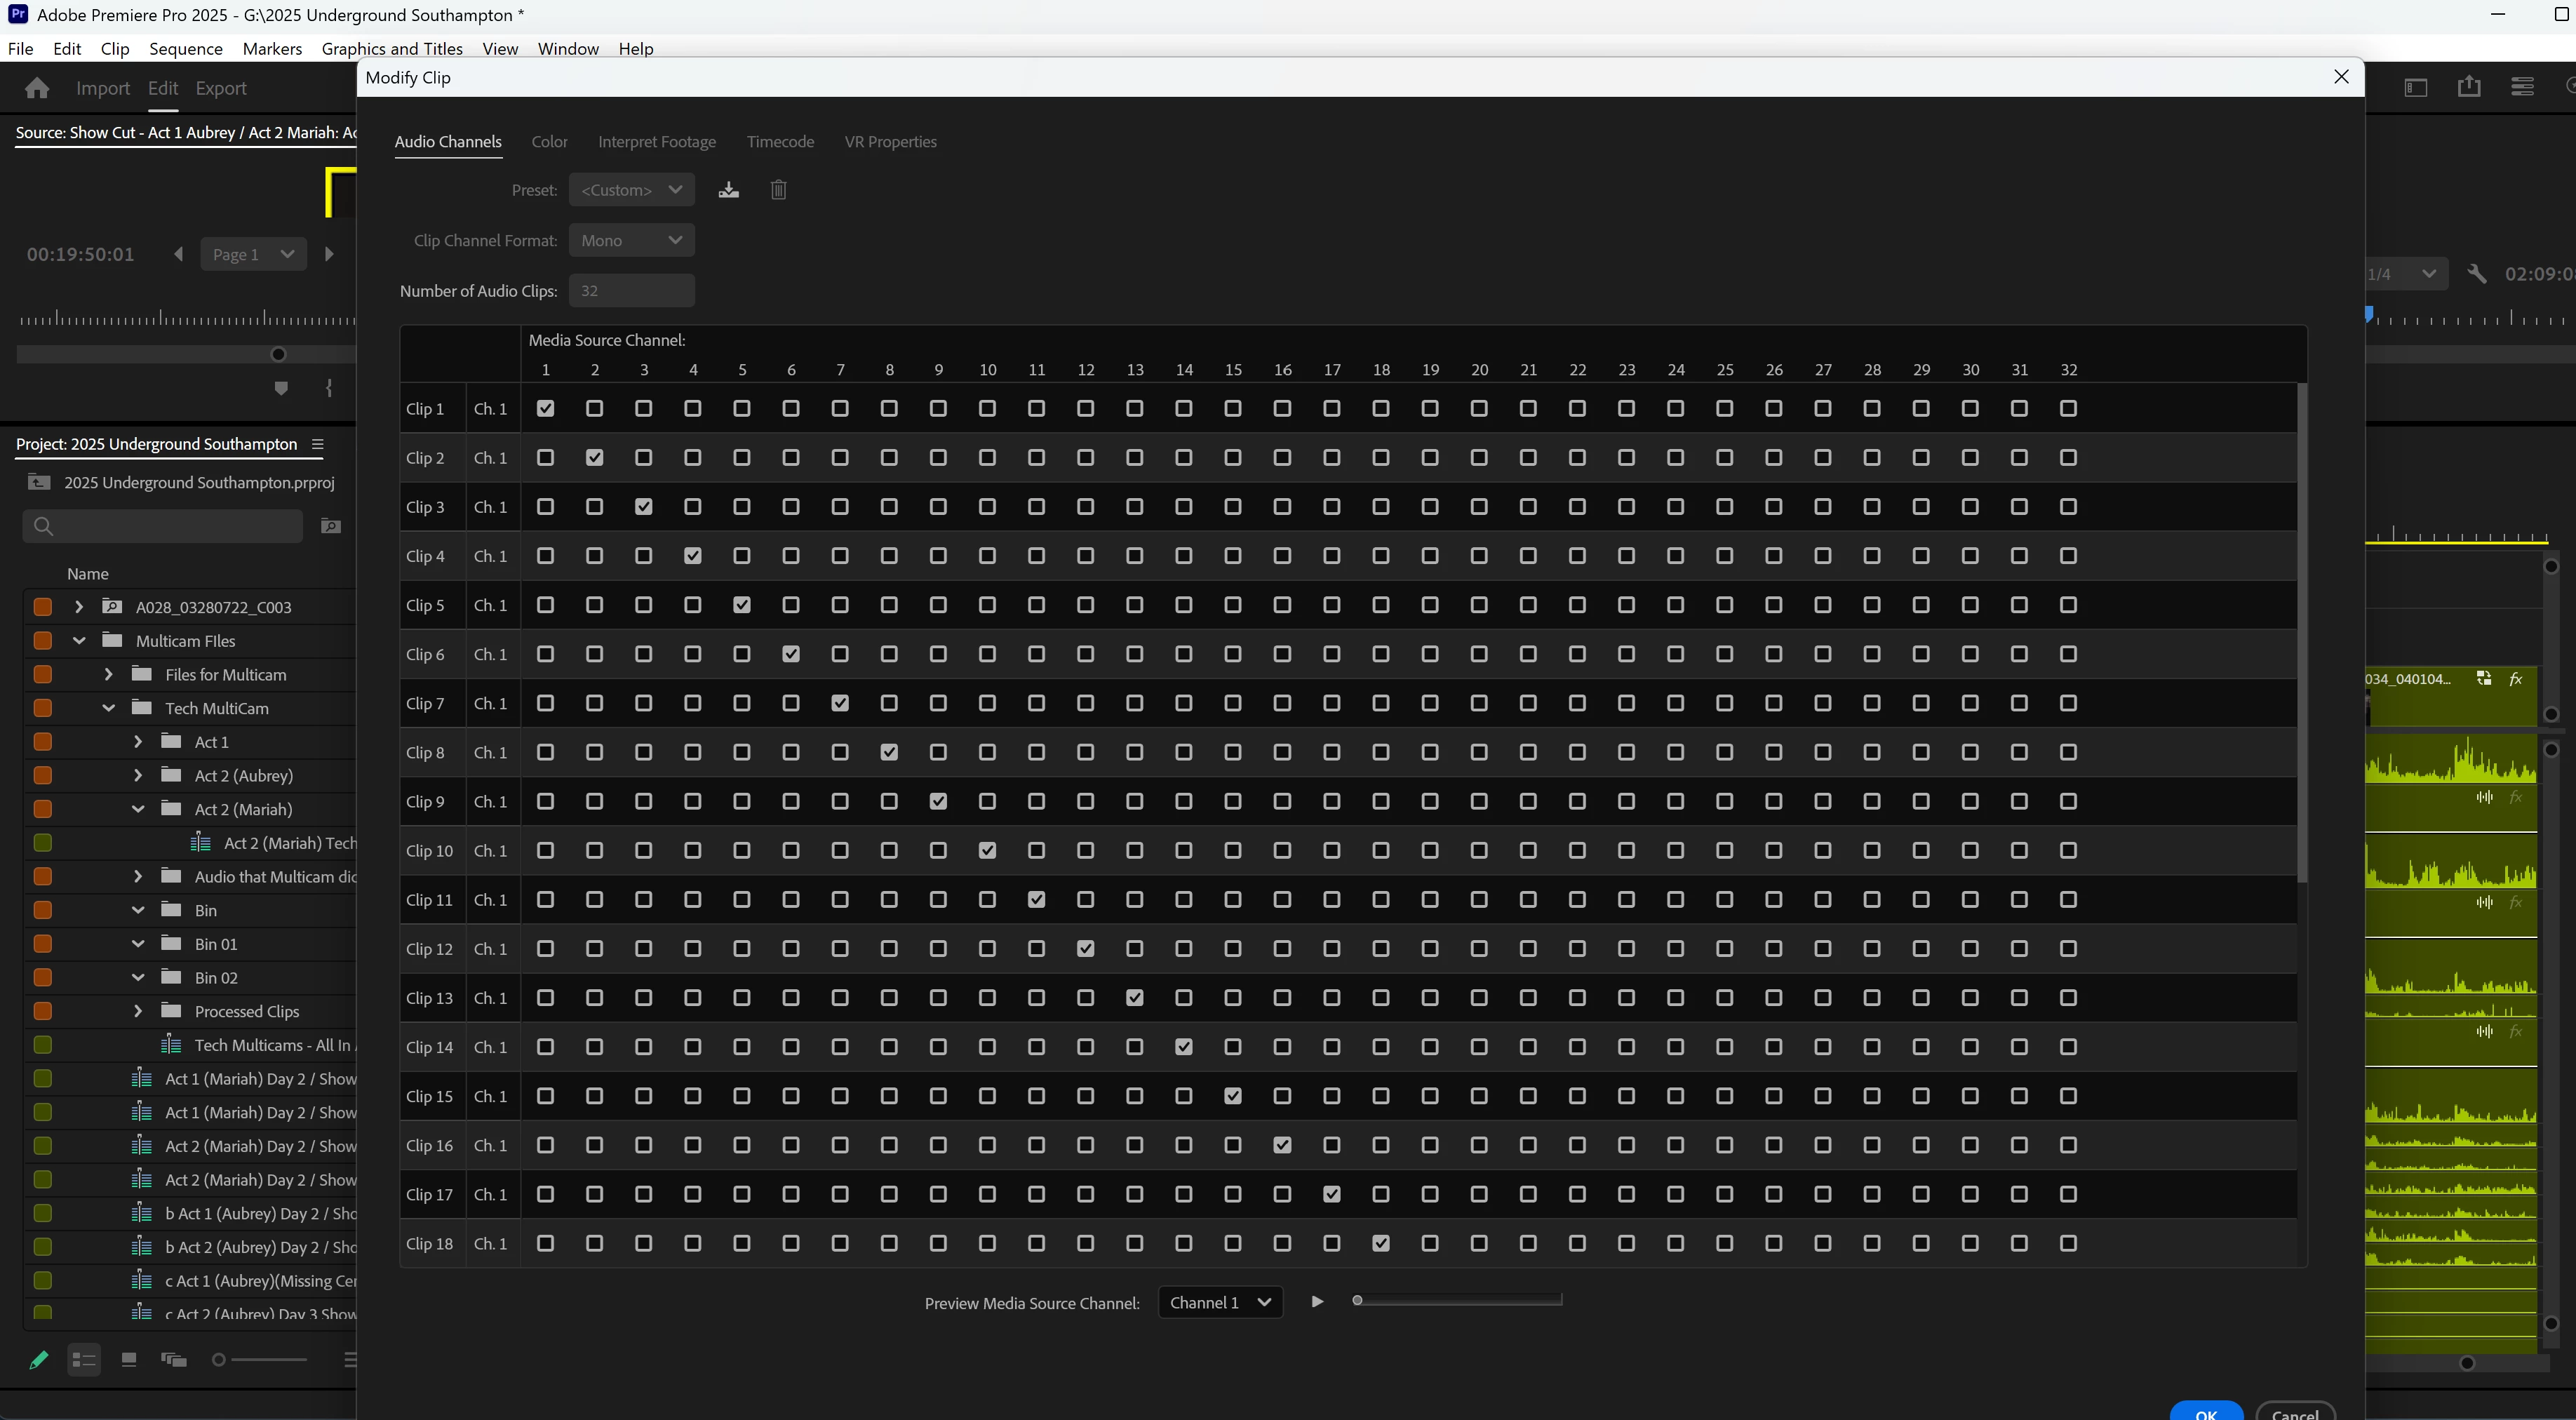Check Clip 5 source channel 6 checkbox
The height and width of the screenshot is (1420, 2576).
(791, 605)
